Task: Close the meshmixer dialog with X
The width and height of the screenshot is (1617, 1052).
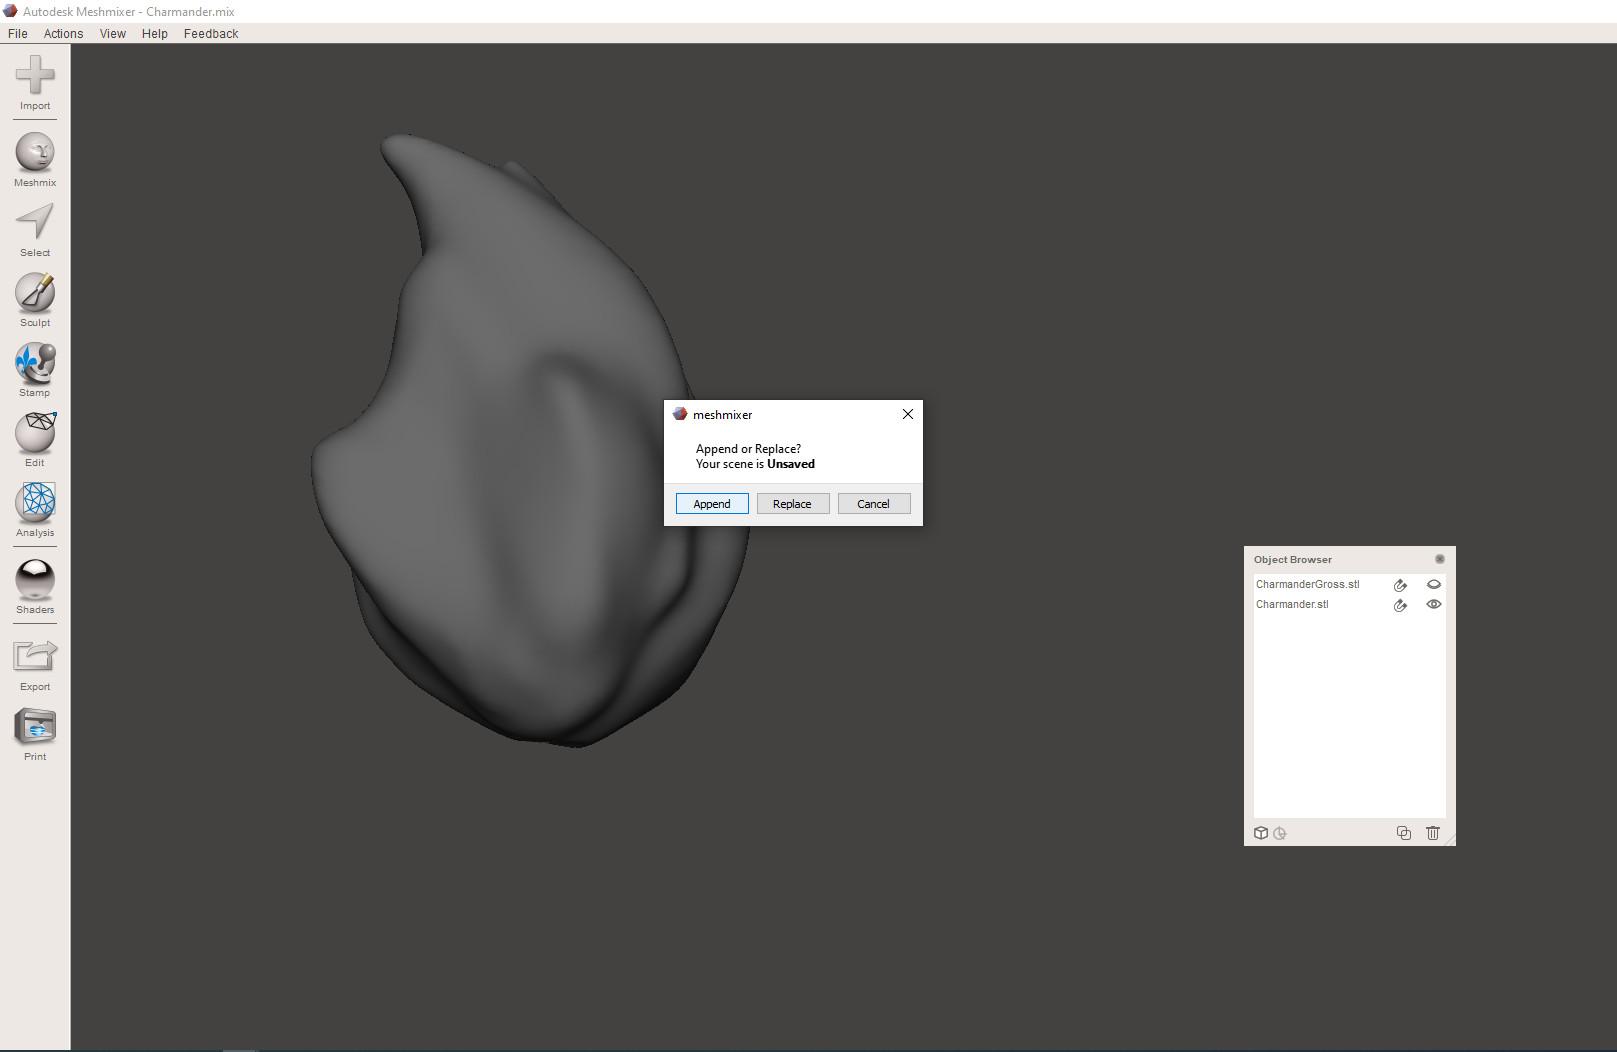Action: (908, 414)
